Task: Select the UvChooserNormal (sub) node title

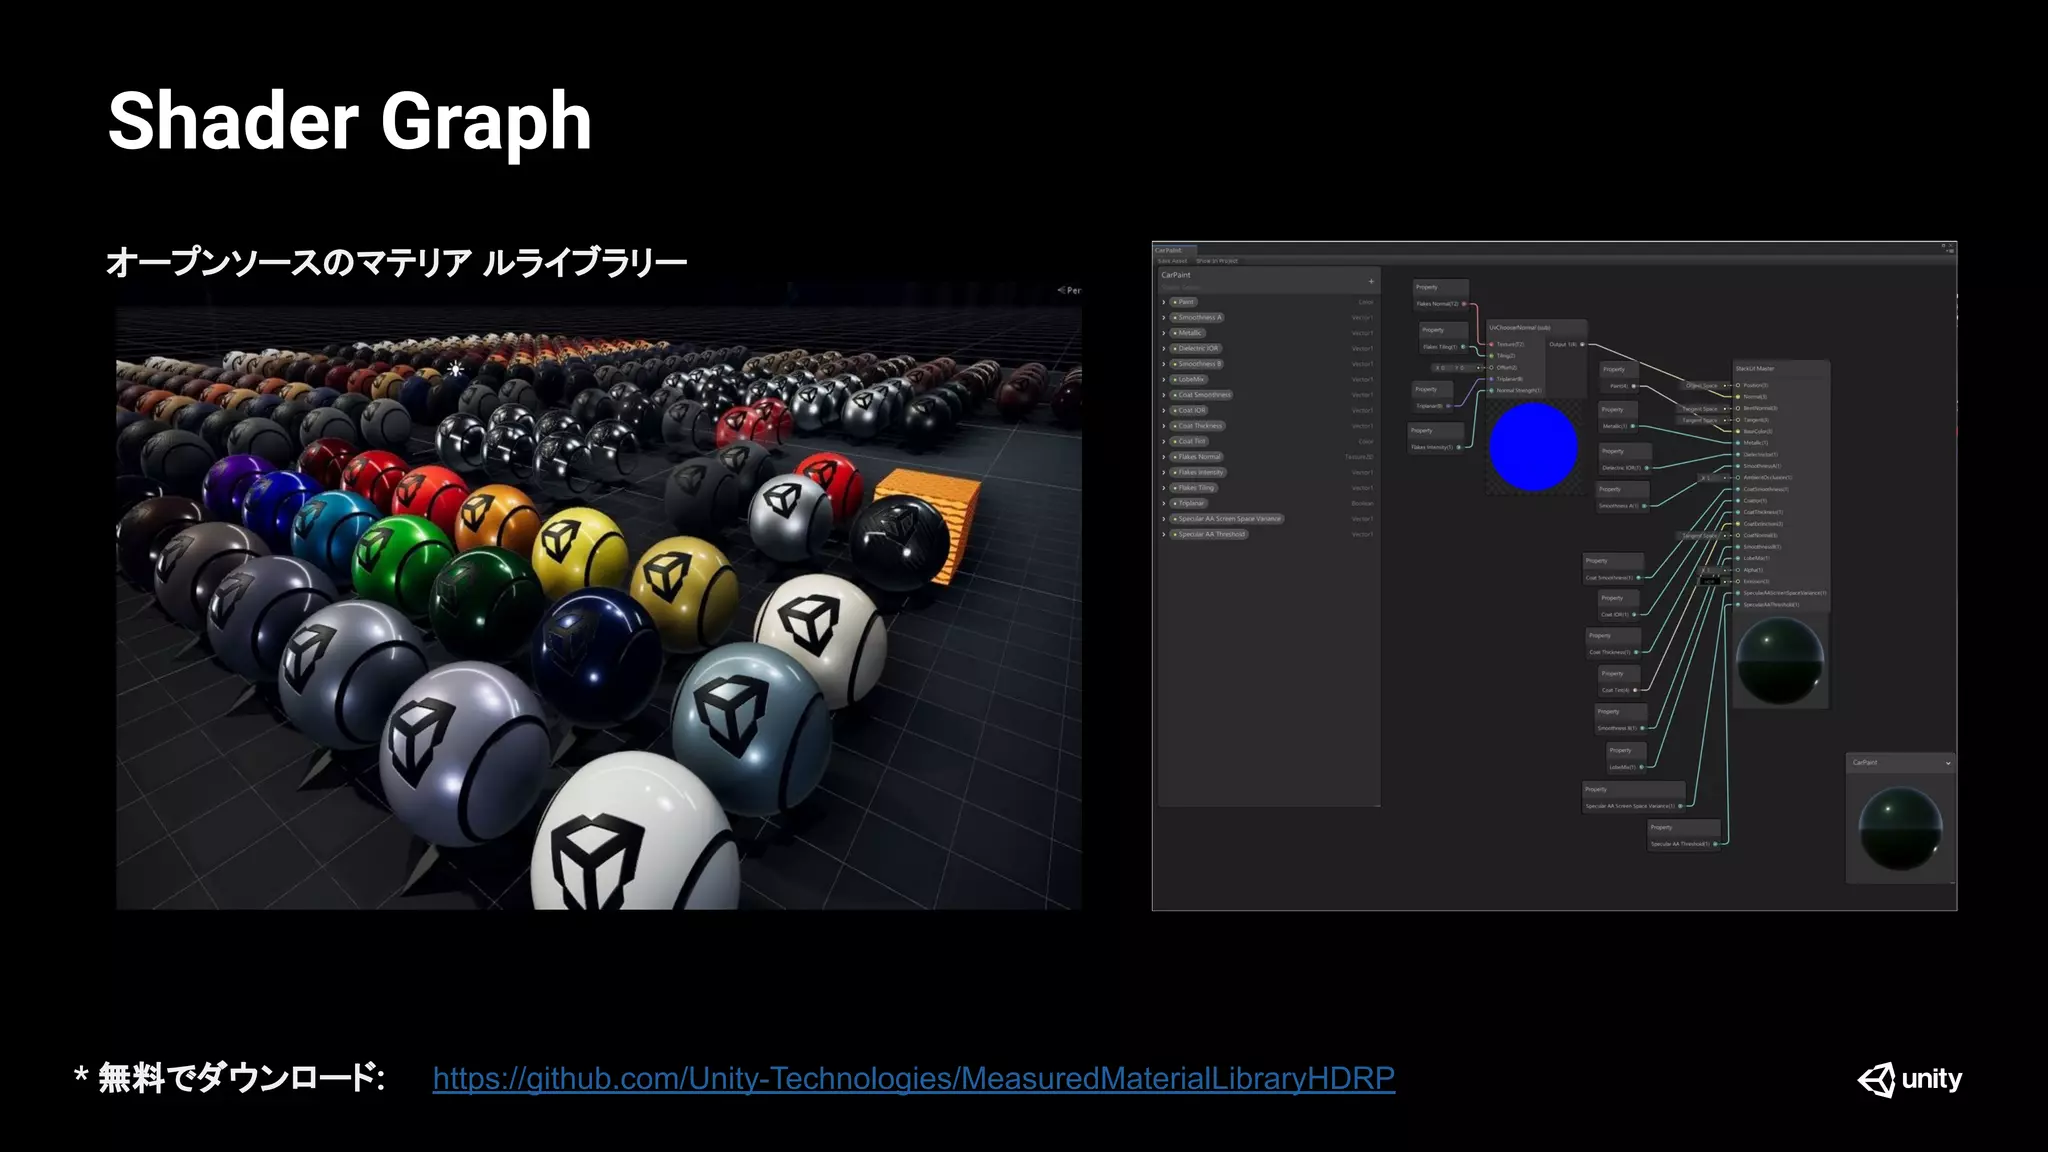Action: (1519, 328)
